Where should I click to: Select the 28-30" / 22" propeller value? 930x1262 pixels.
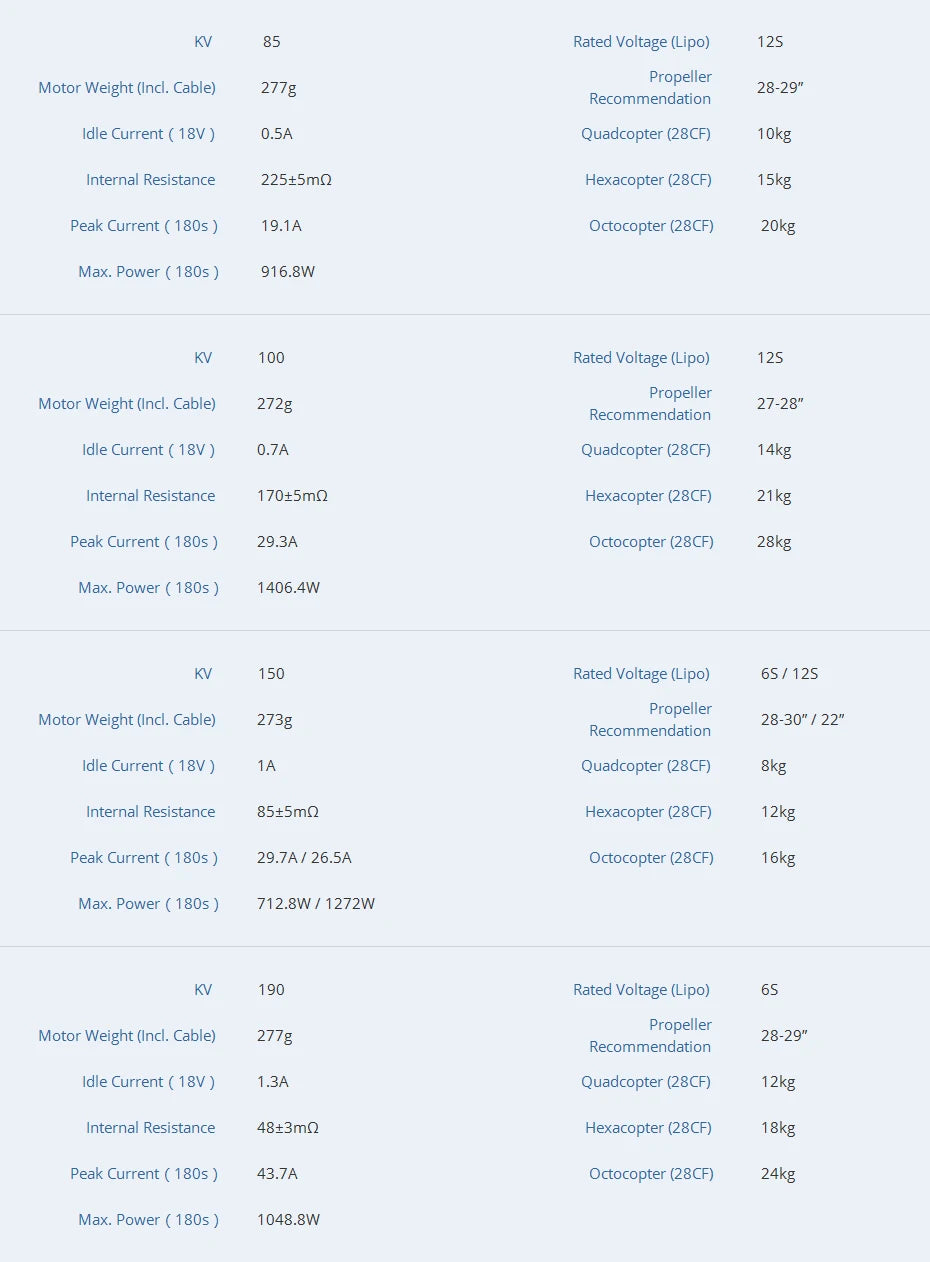click(802, 720)
